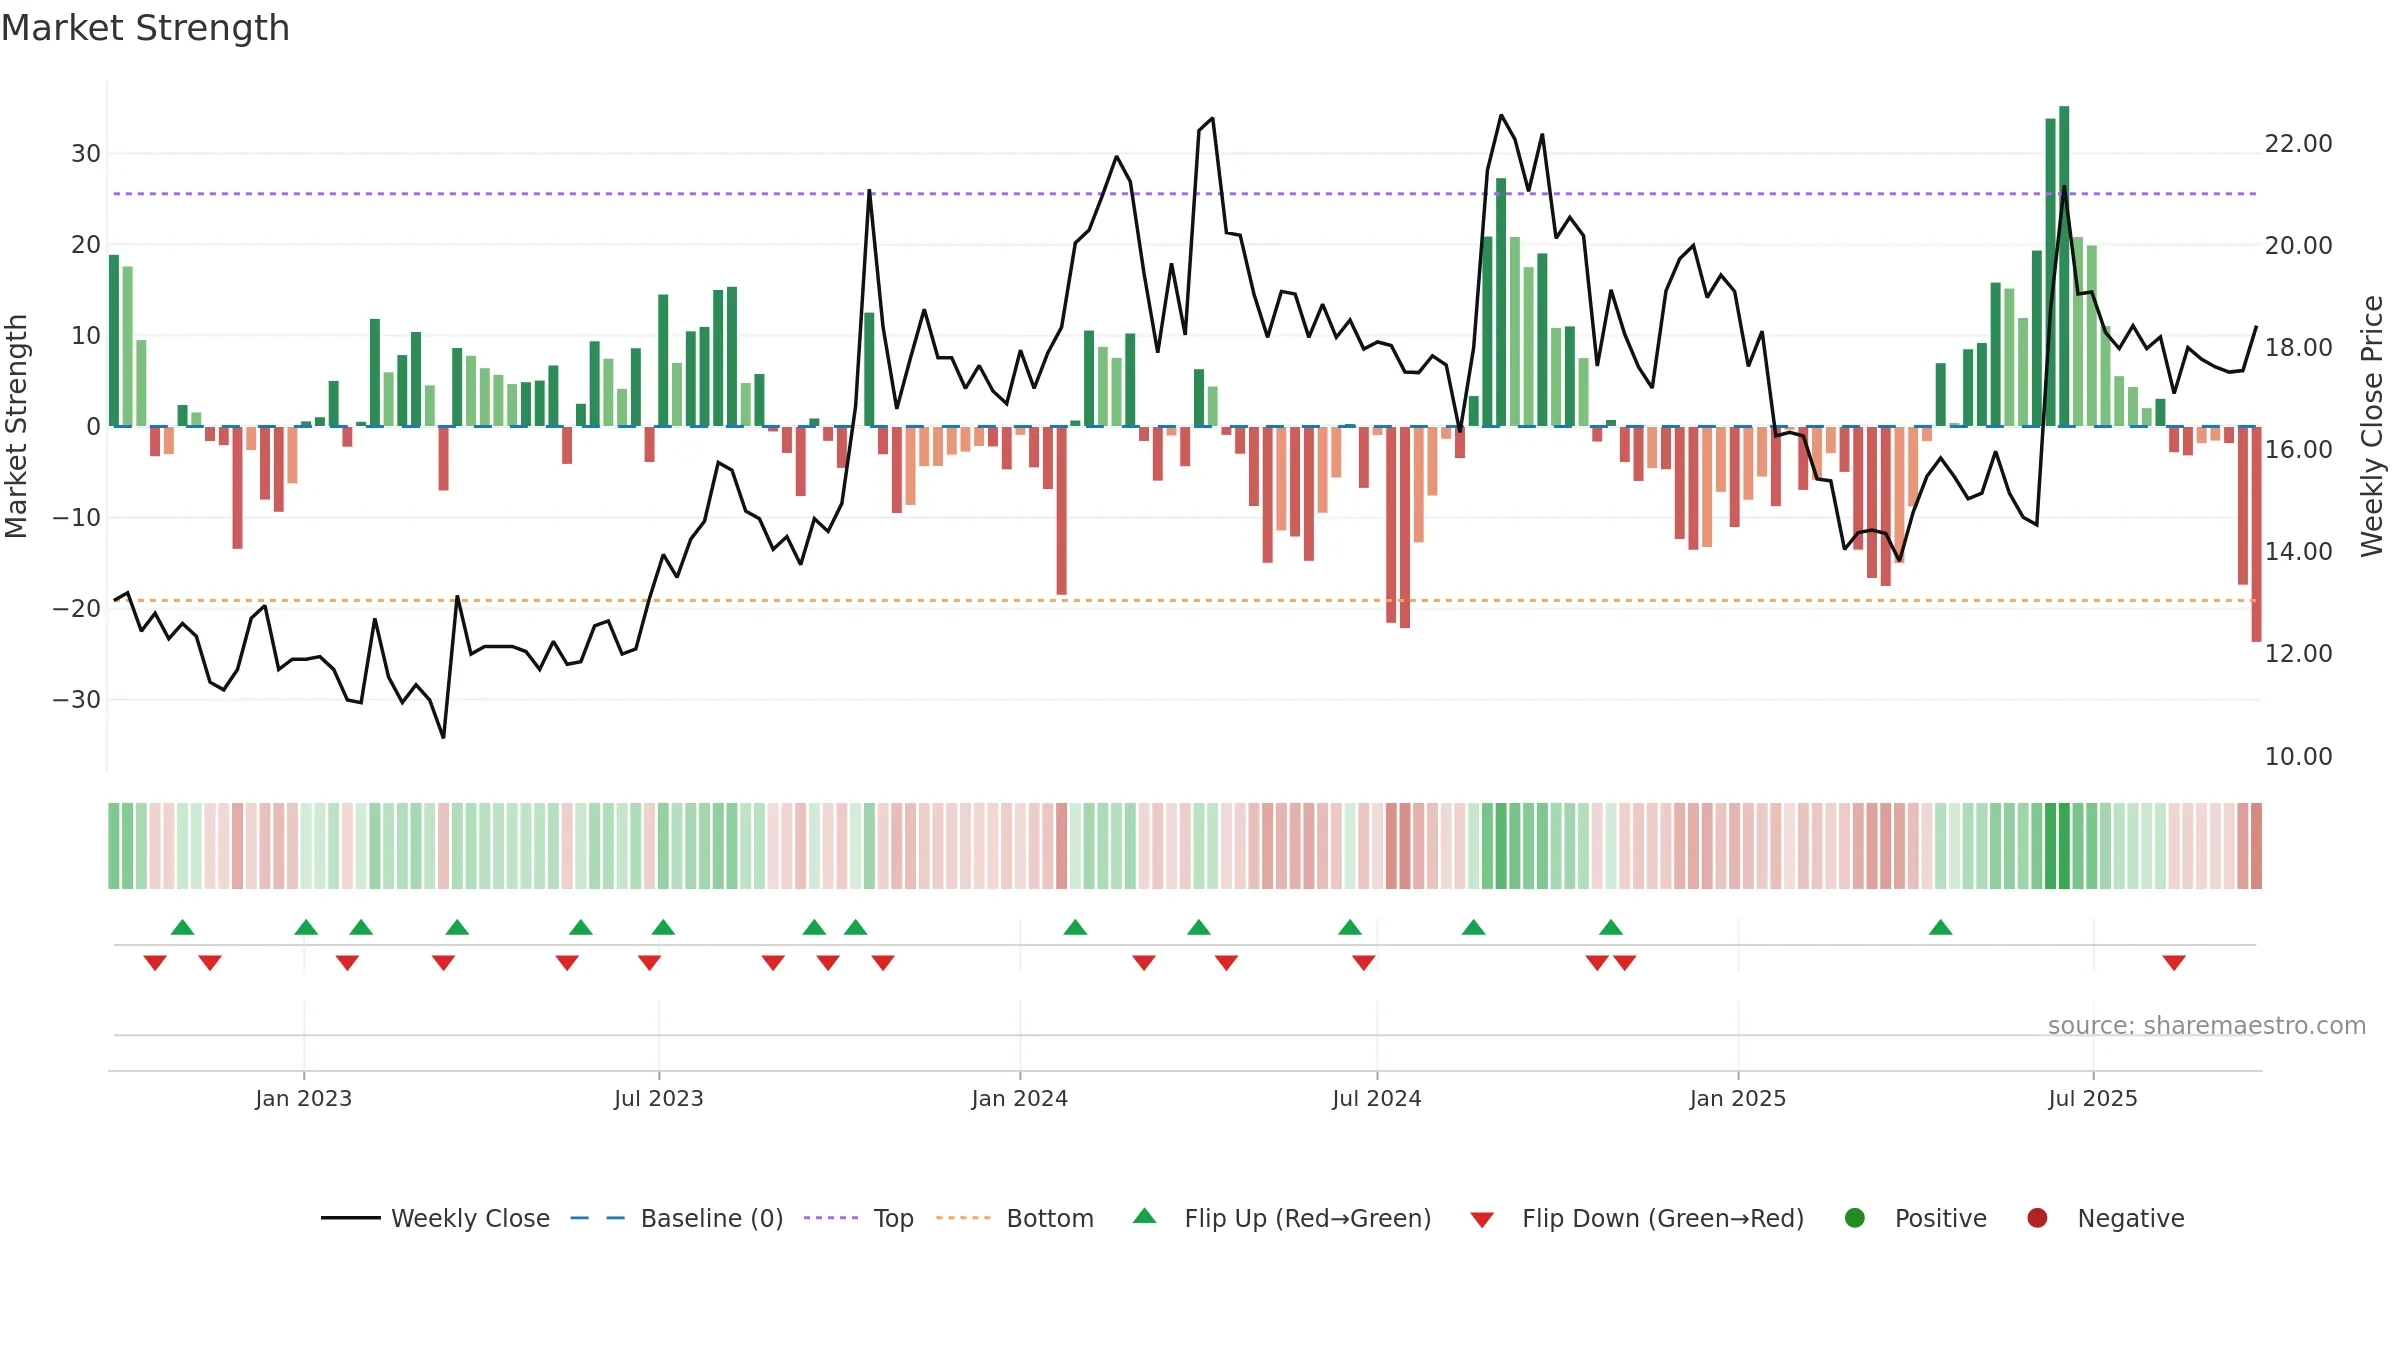The height and width of the screenshot is (1350, 2400).
Task: Click the green triangle icon in legend
Action: pos(1145,1216)
